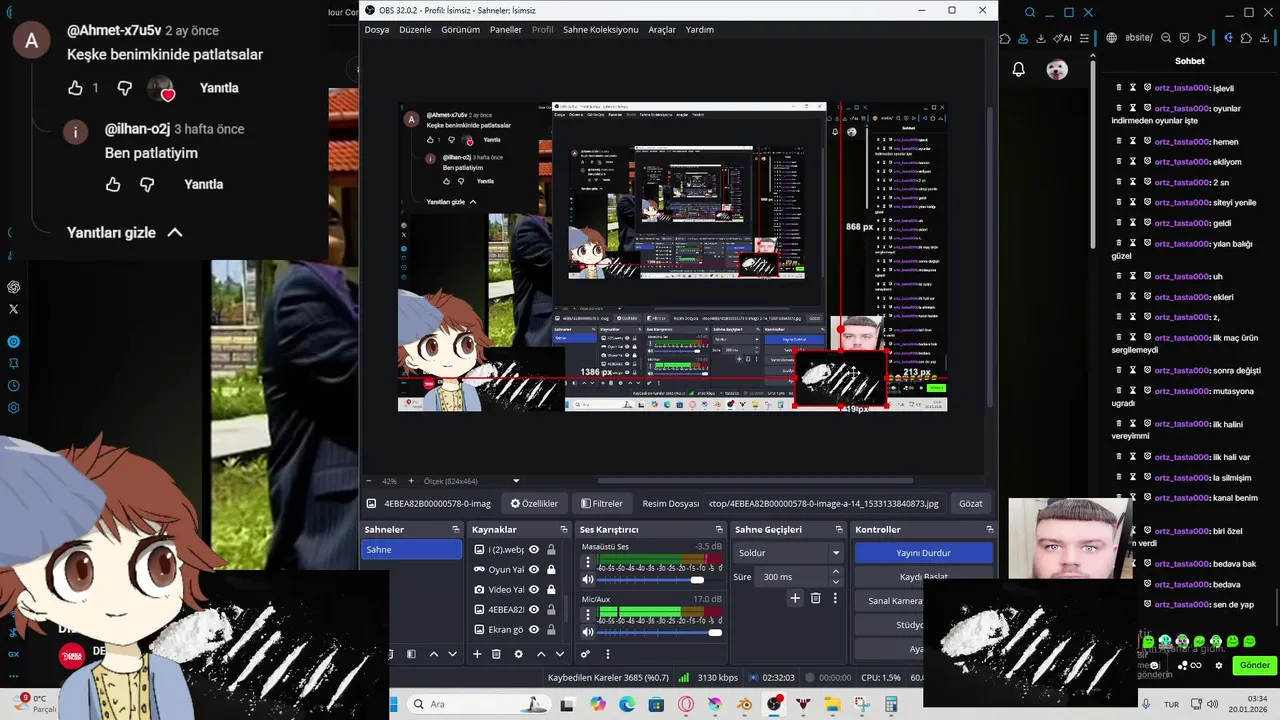Undock the Kontroller panel
Screen dimensions: 1280x720
(x=990, y=530)
